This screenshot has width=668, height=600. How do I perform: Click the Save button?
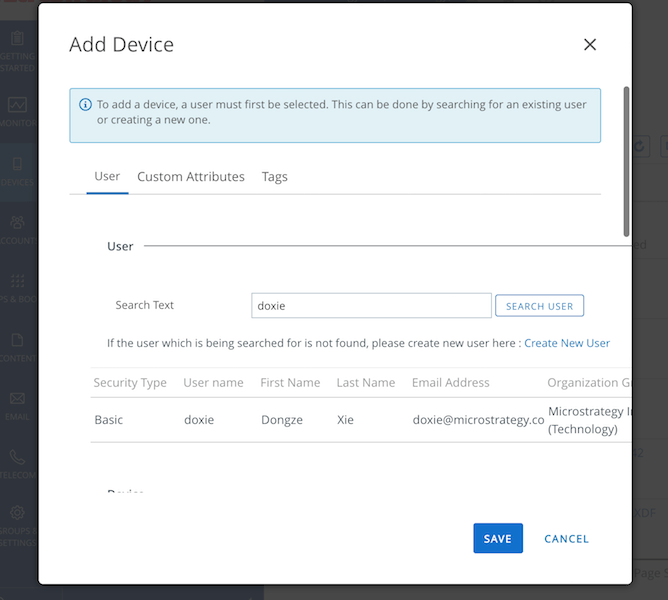(497, 539)
